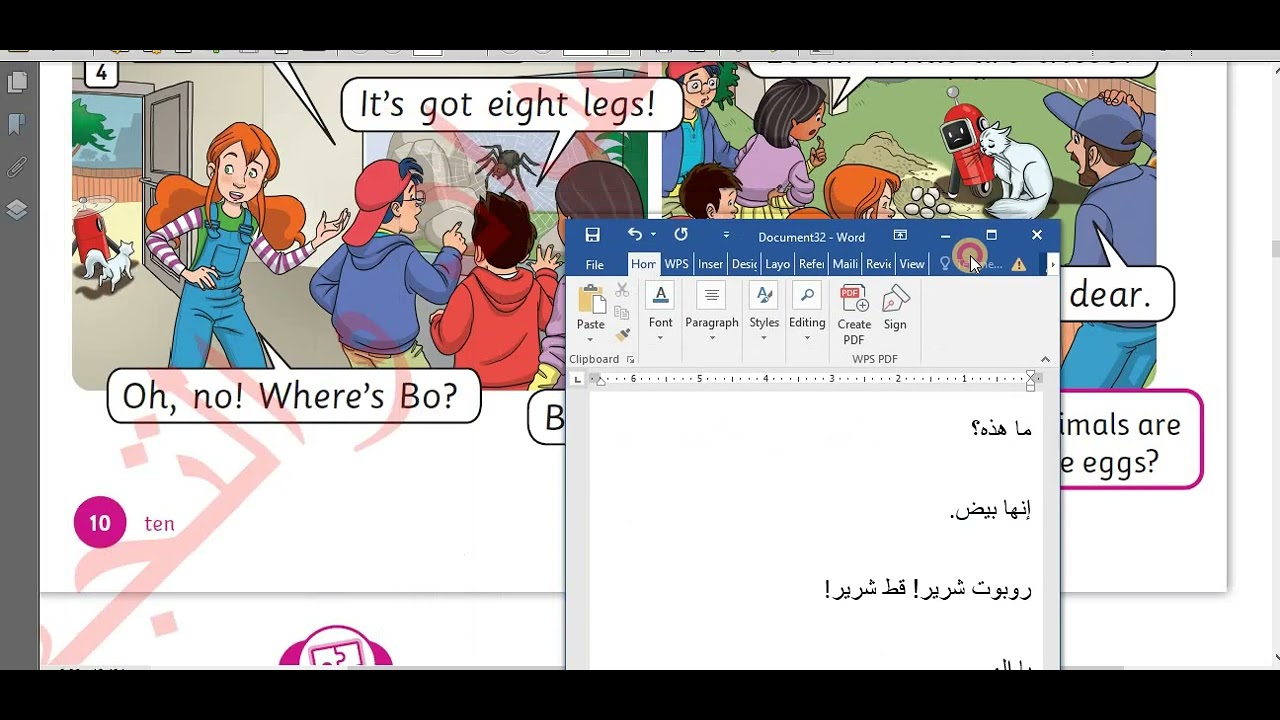Click the Arabic line "إنها بيض."
The height and width of the screenshot is (720, 1280).
(x=990, y=509)
